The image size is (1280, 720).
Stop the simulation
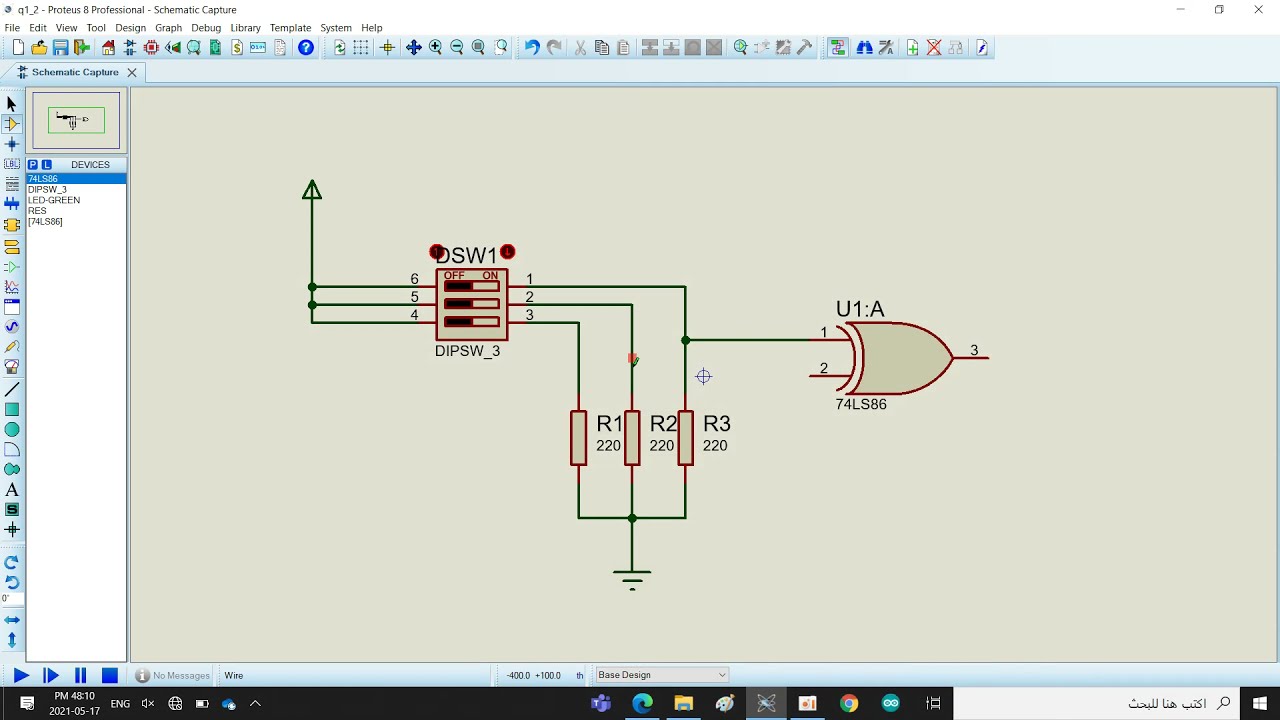(x=110, y=676)
